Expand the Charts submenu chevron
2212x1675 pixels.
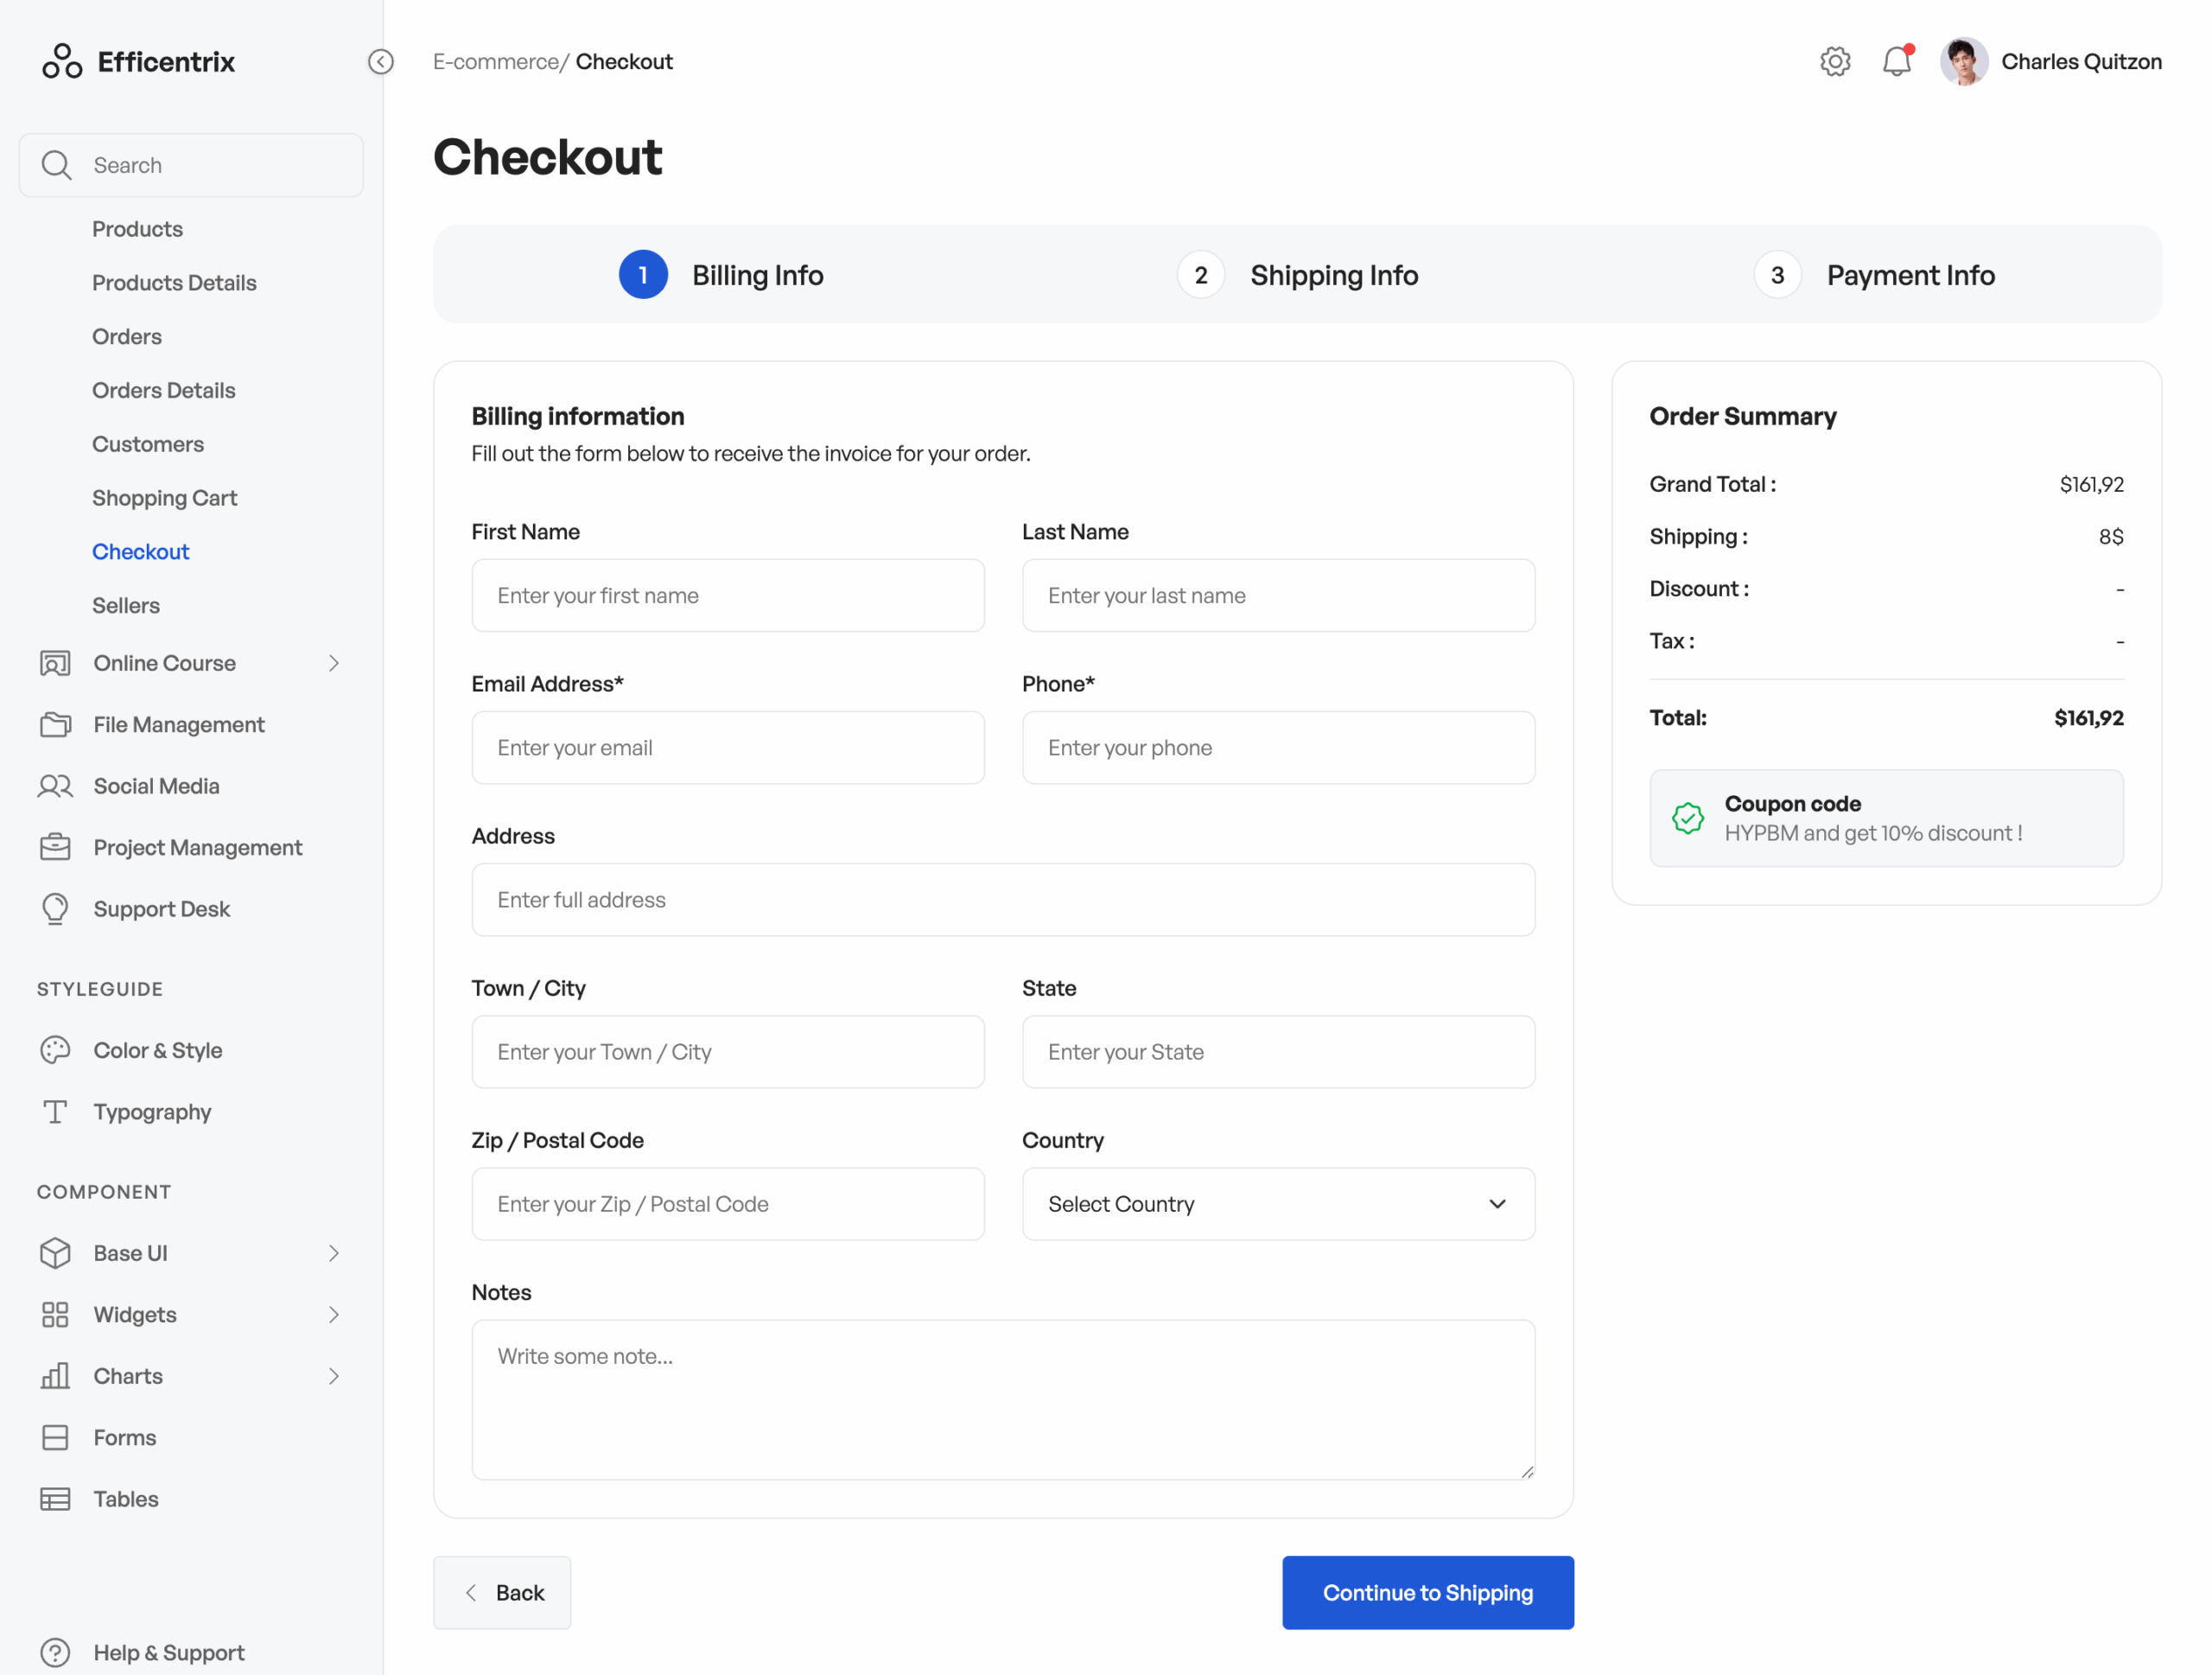(x=334, y=1376)
